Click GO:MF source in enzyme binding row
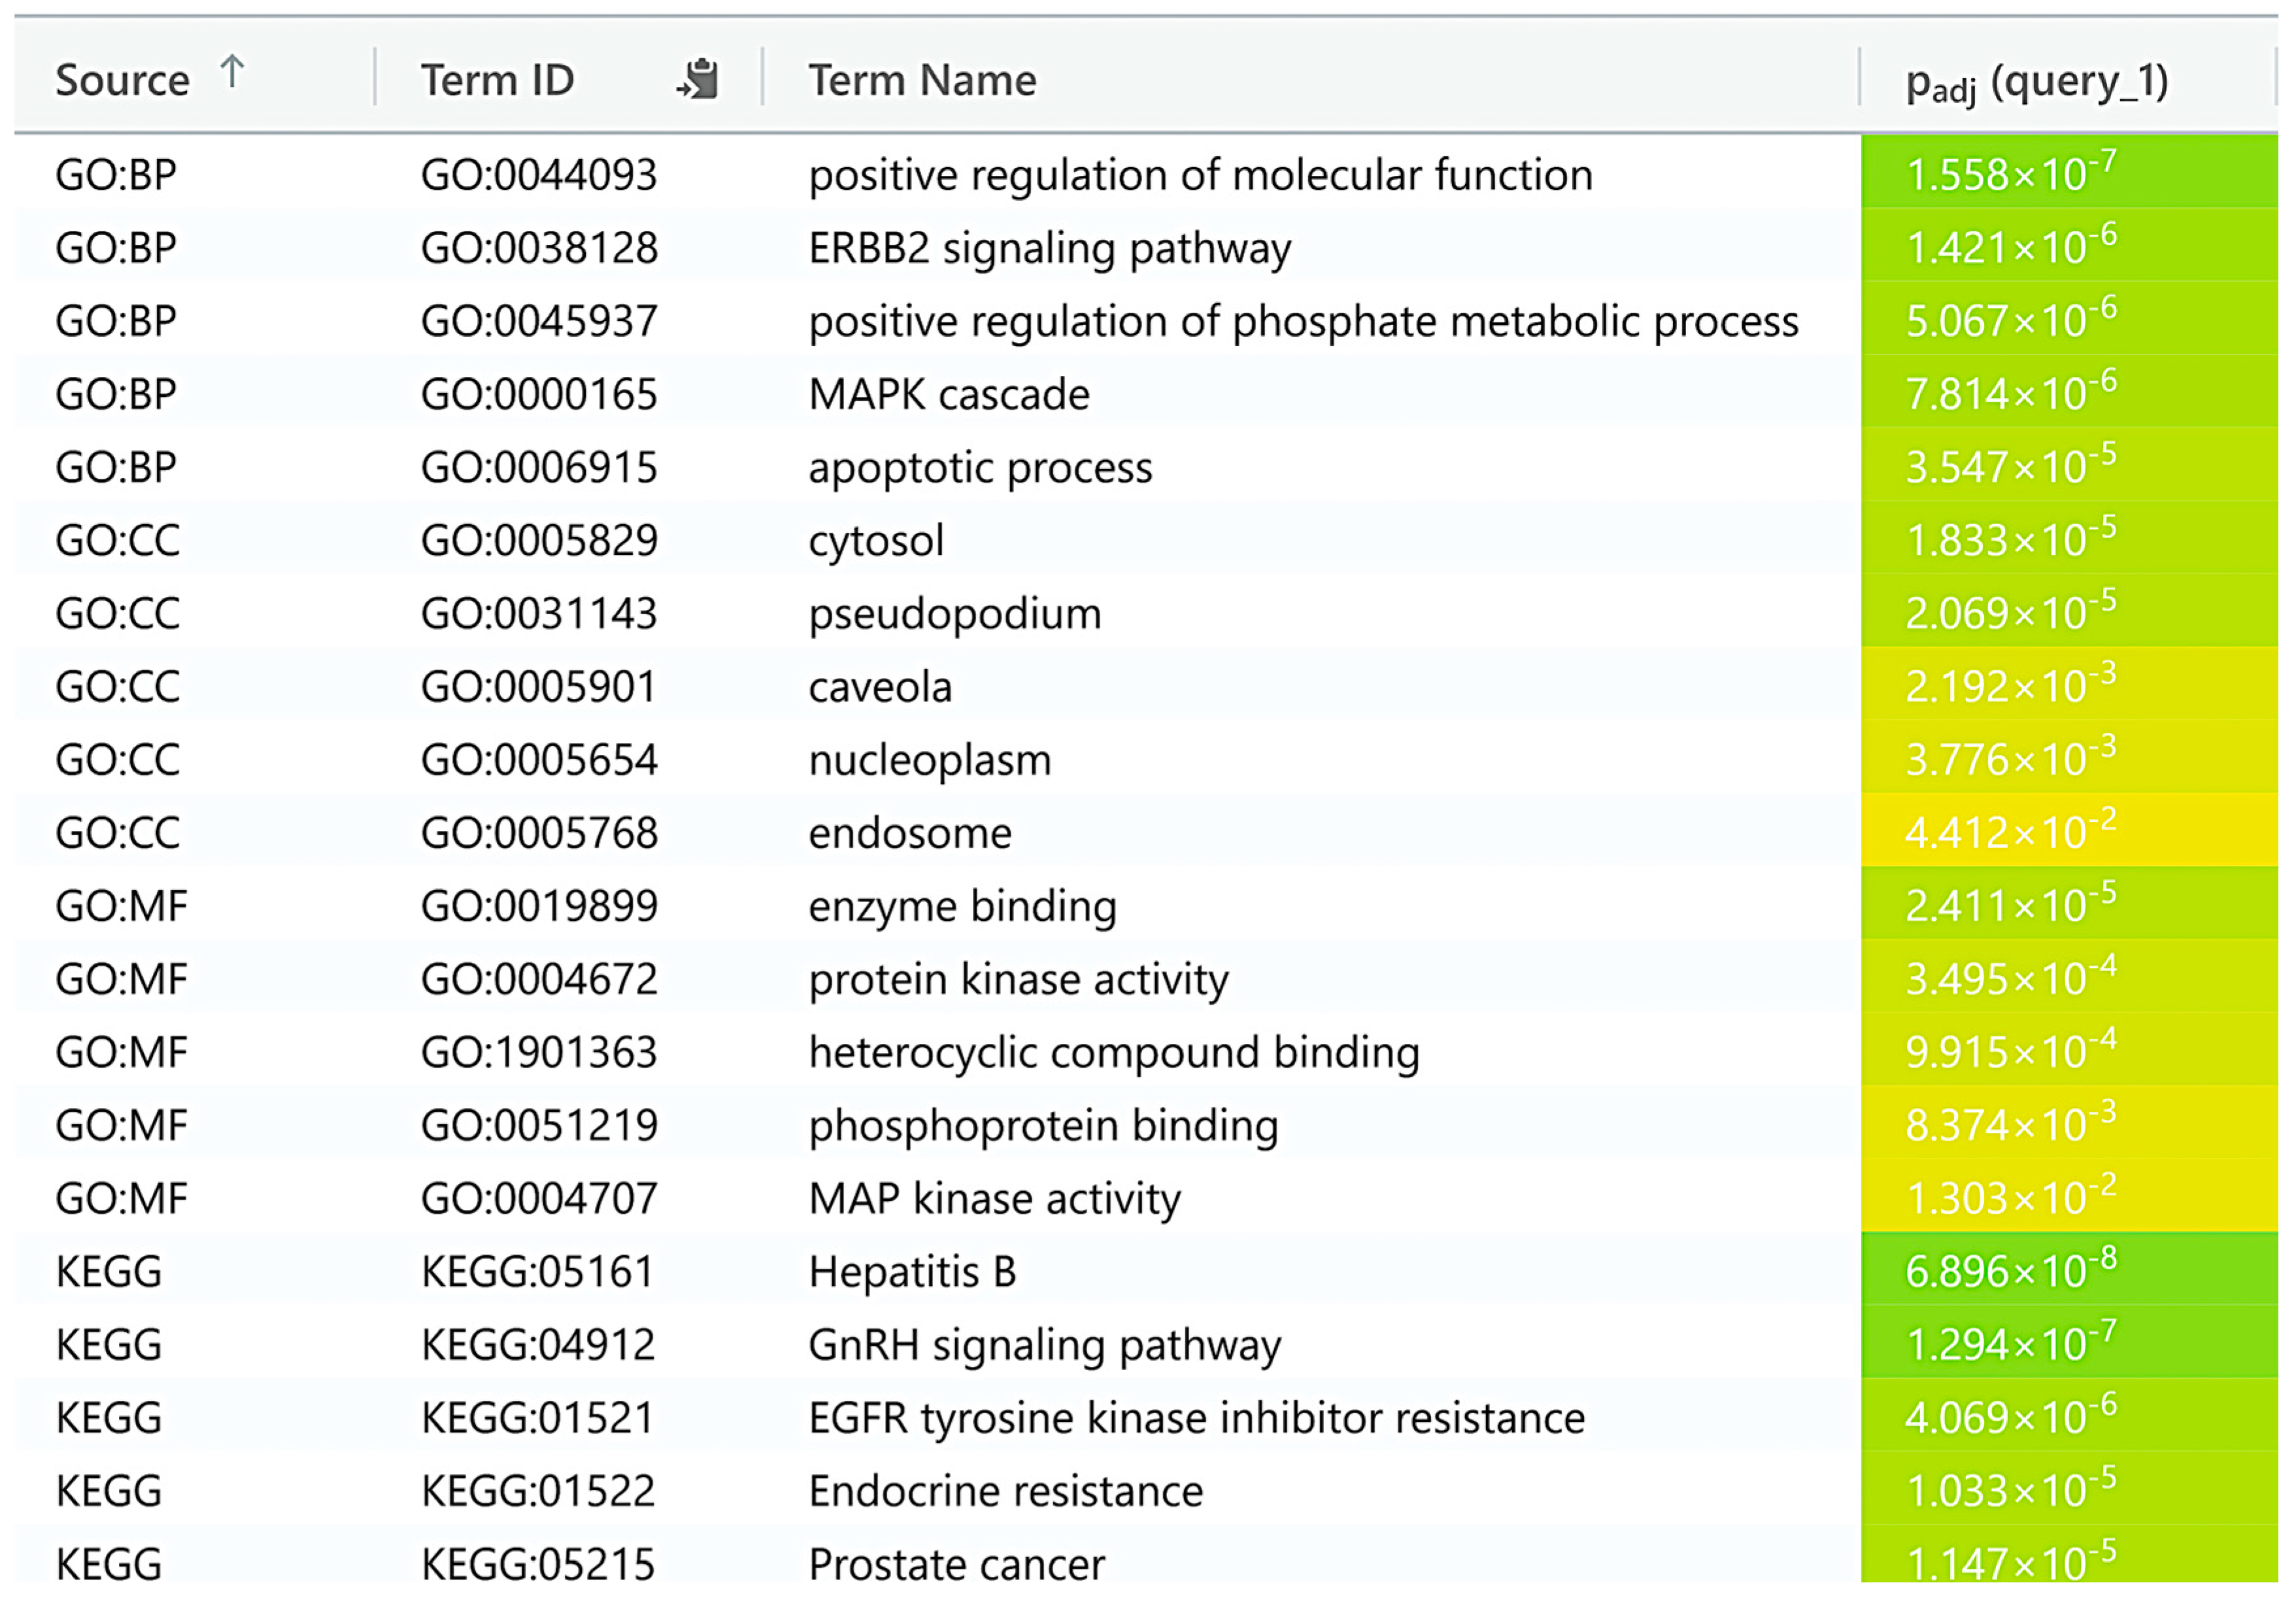The image size is (2296, 1599). [121, 906]
